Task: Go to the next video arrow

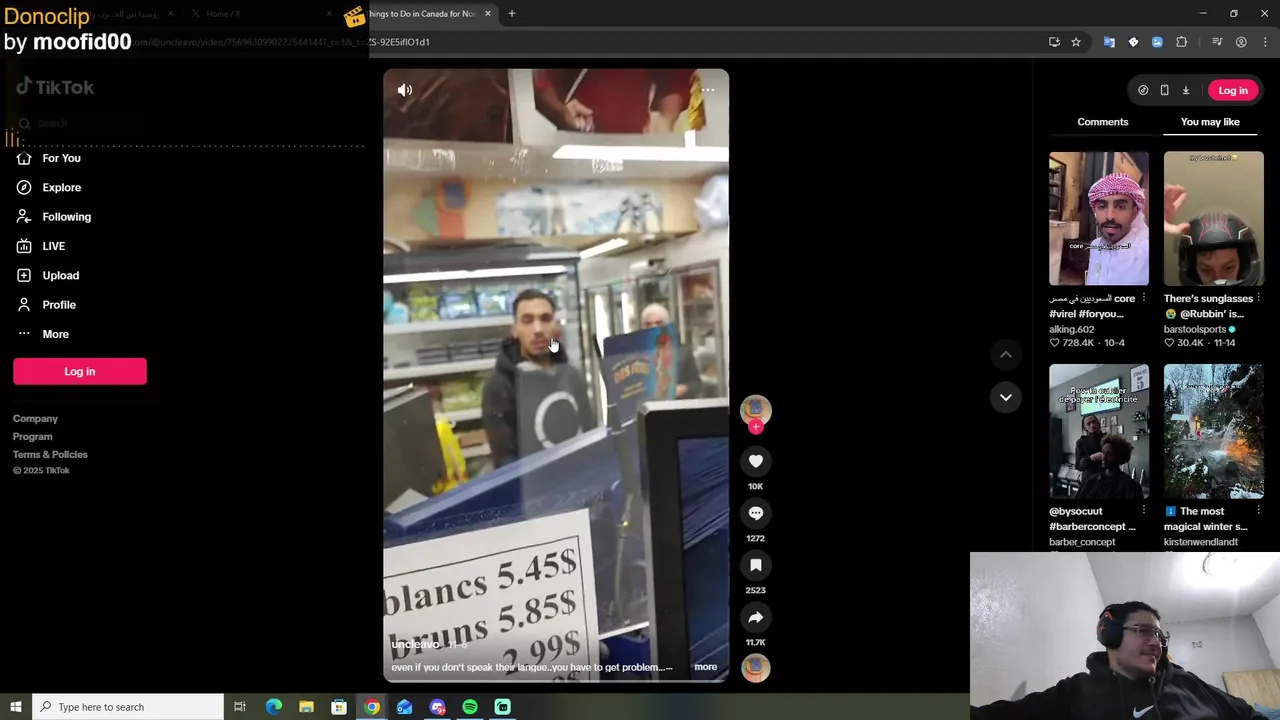Action: pyautogui.click(x=1006, y=397)
